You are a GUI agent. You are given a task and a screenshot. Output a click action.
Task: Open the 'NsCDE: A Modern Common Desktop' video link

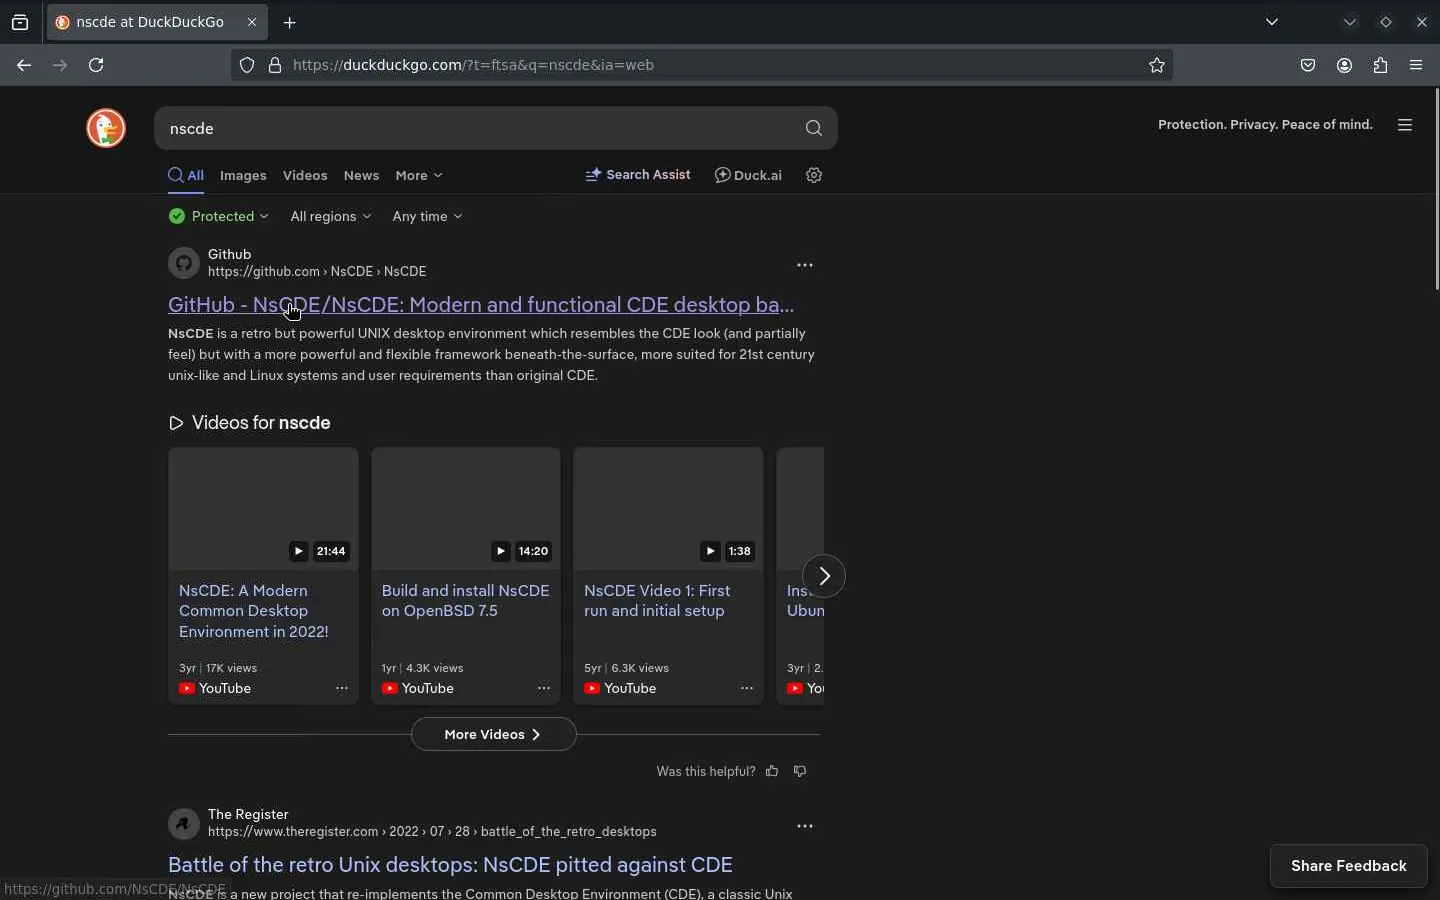254,611
